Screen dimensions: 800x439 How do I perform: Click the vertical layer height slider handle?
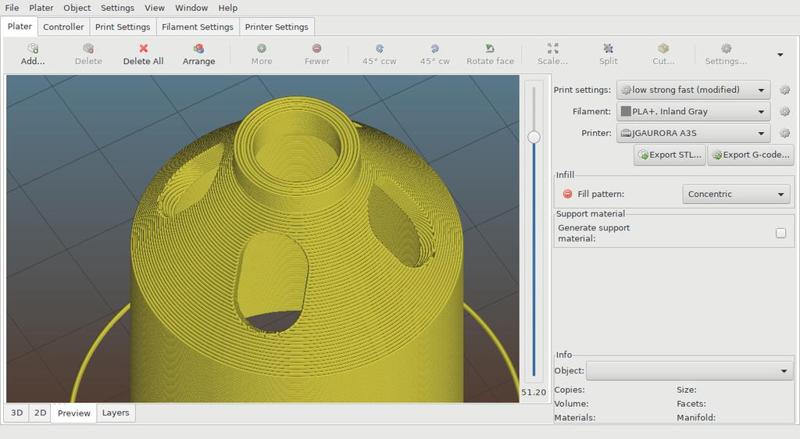pyautogui.click(x=534, y=137)
